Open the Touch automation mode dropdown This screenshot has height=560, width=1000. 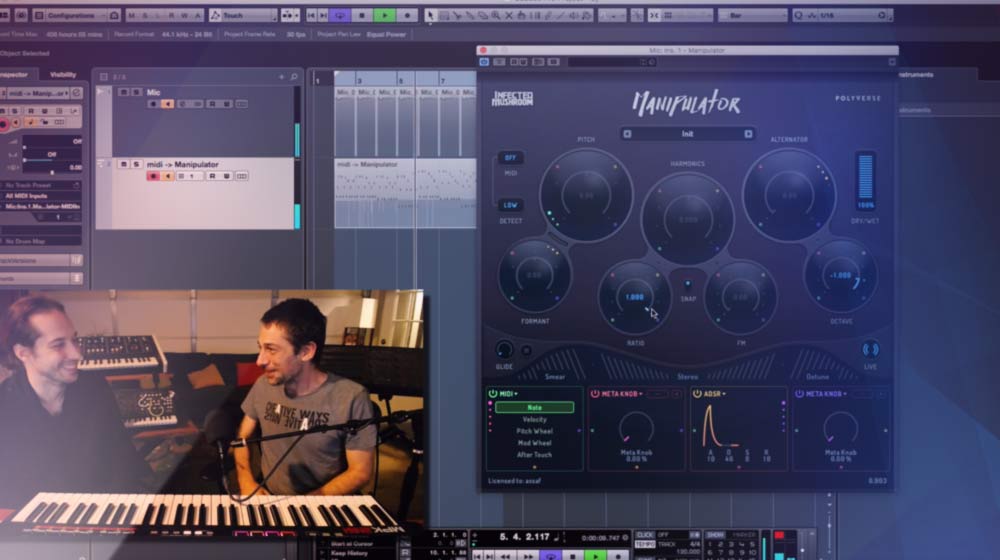pyautogui.click(x=243, y=15)
